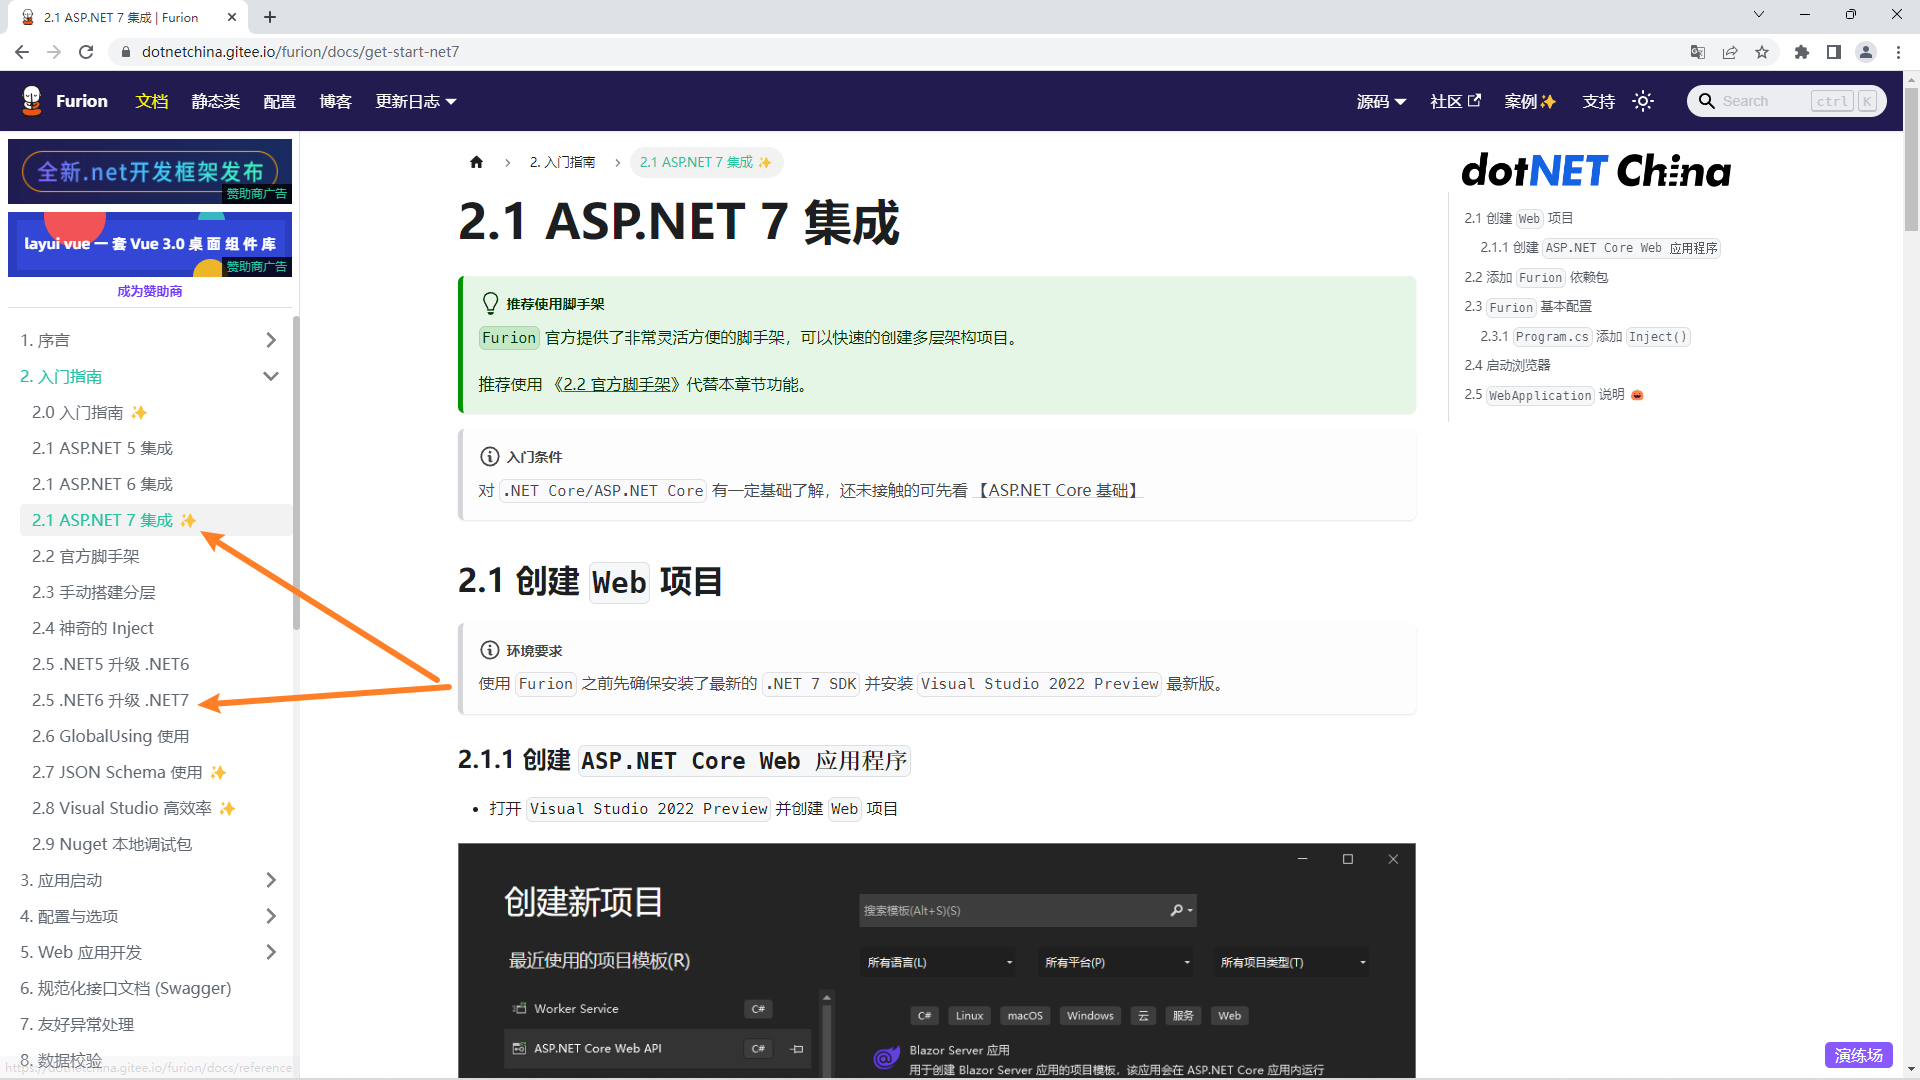The image size is (1920, 1080).
Task: Open the 源码 dropdown menu
Action: click(x=1381, y=101)
